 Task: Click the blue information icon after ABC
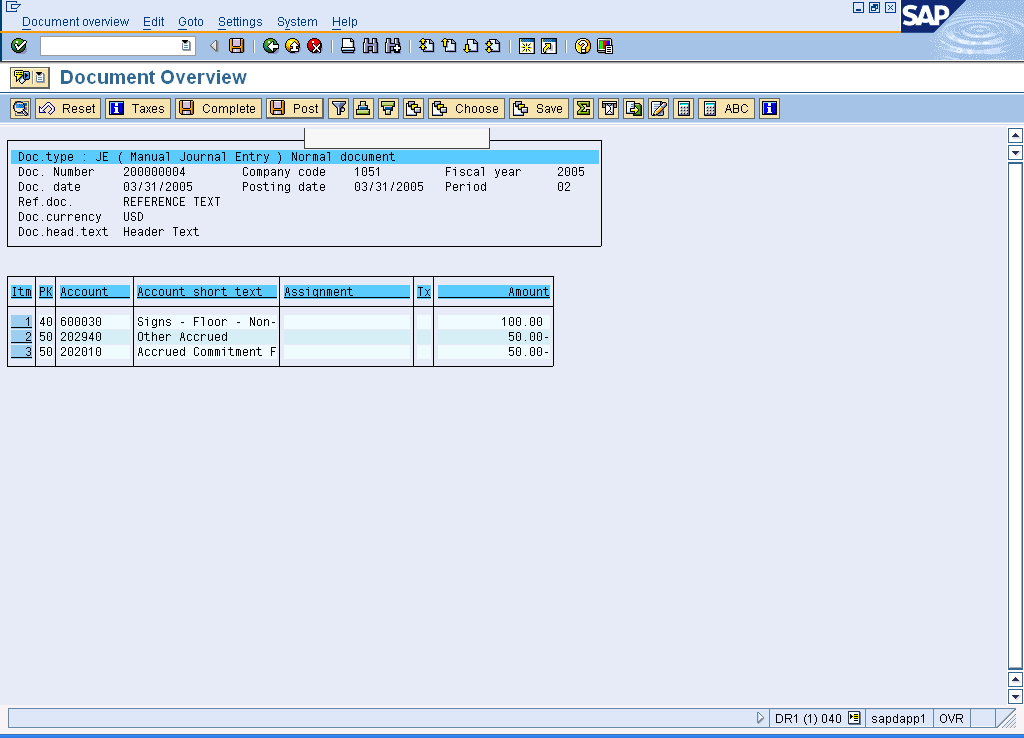(x=769, y=108)
